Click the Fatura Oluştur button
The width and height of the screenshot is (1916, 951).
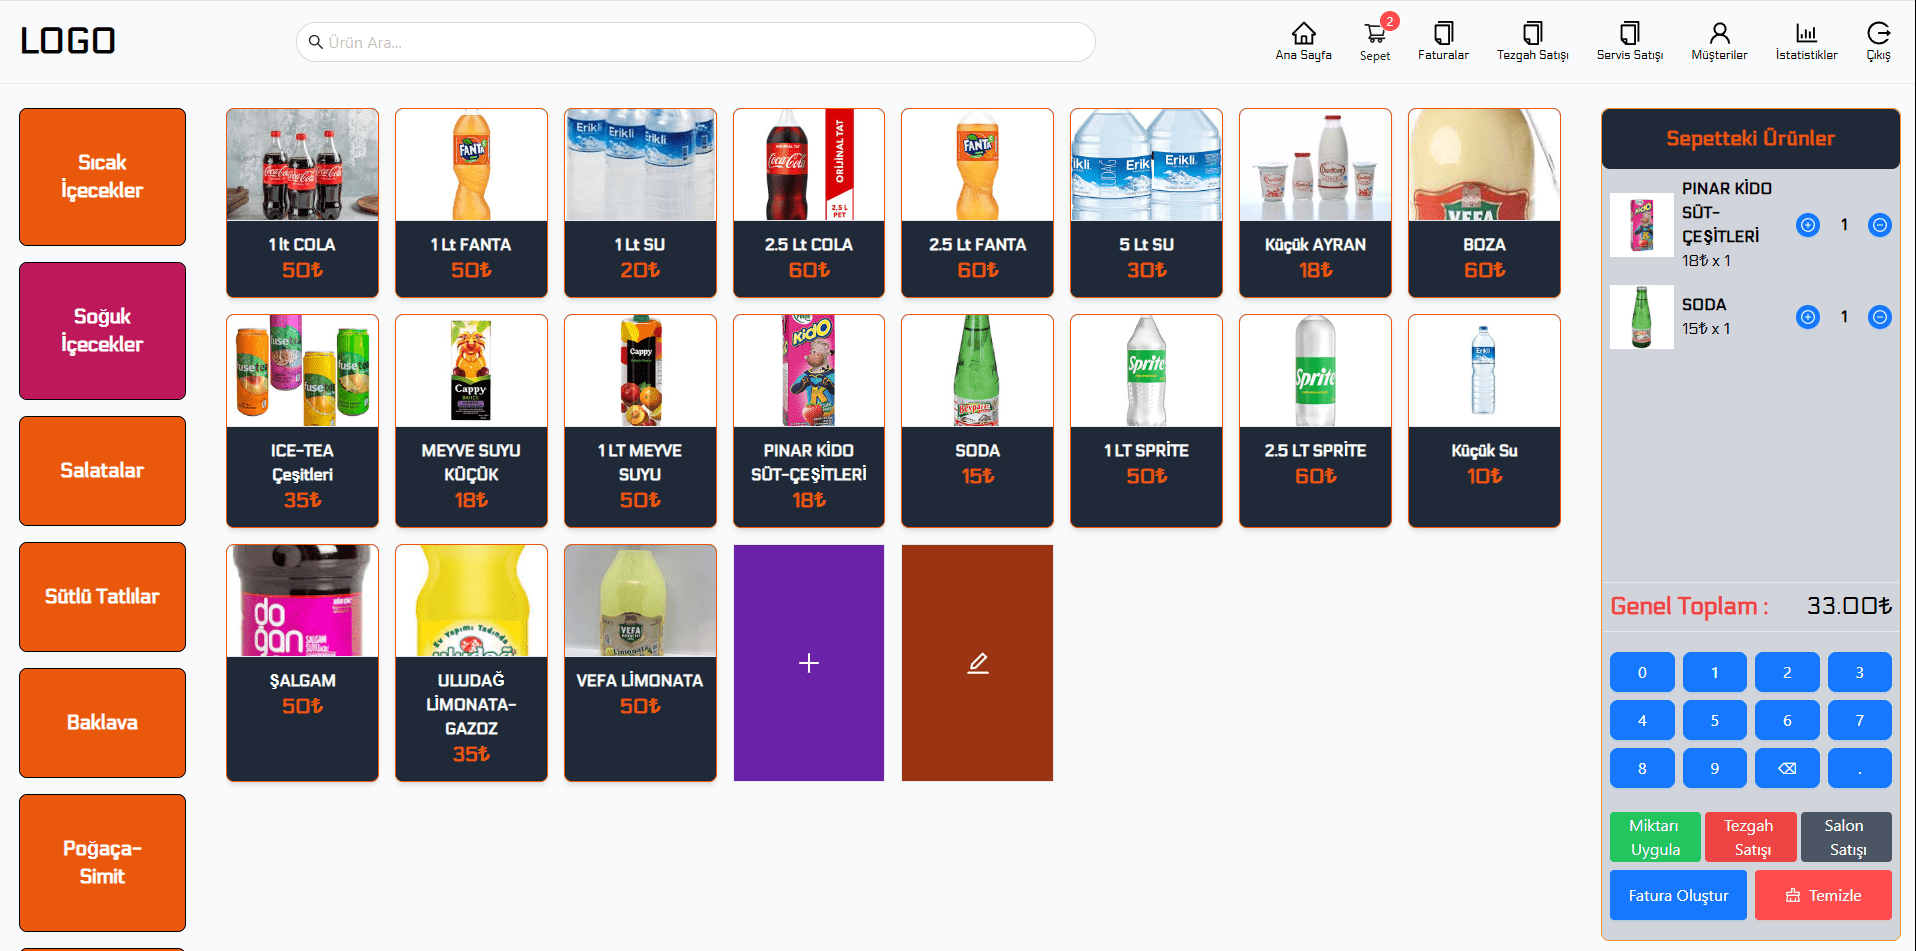1677,895
